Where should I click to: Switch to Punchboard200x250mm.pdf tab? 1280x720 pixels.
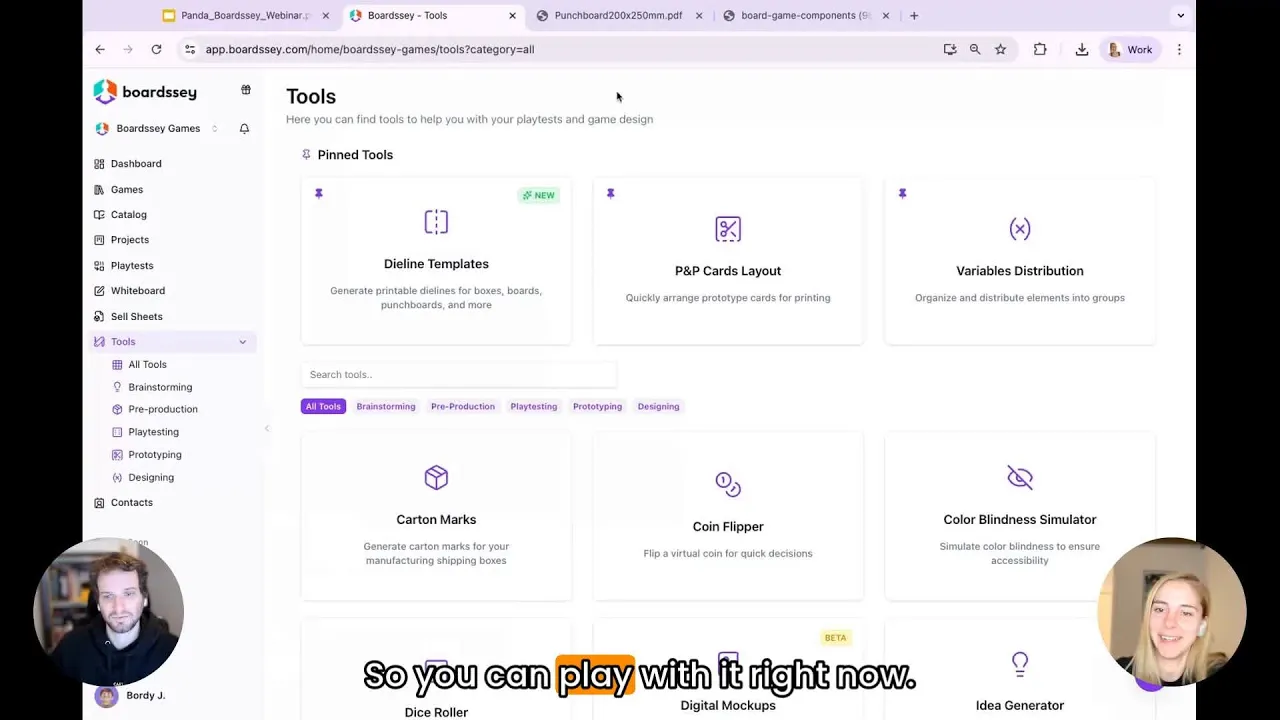[x=619, y=15]
